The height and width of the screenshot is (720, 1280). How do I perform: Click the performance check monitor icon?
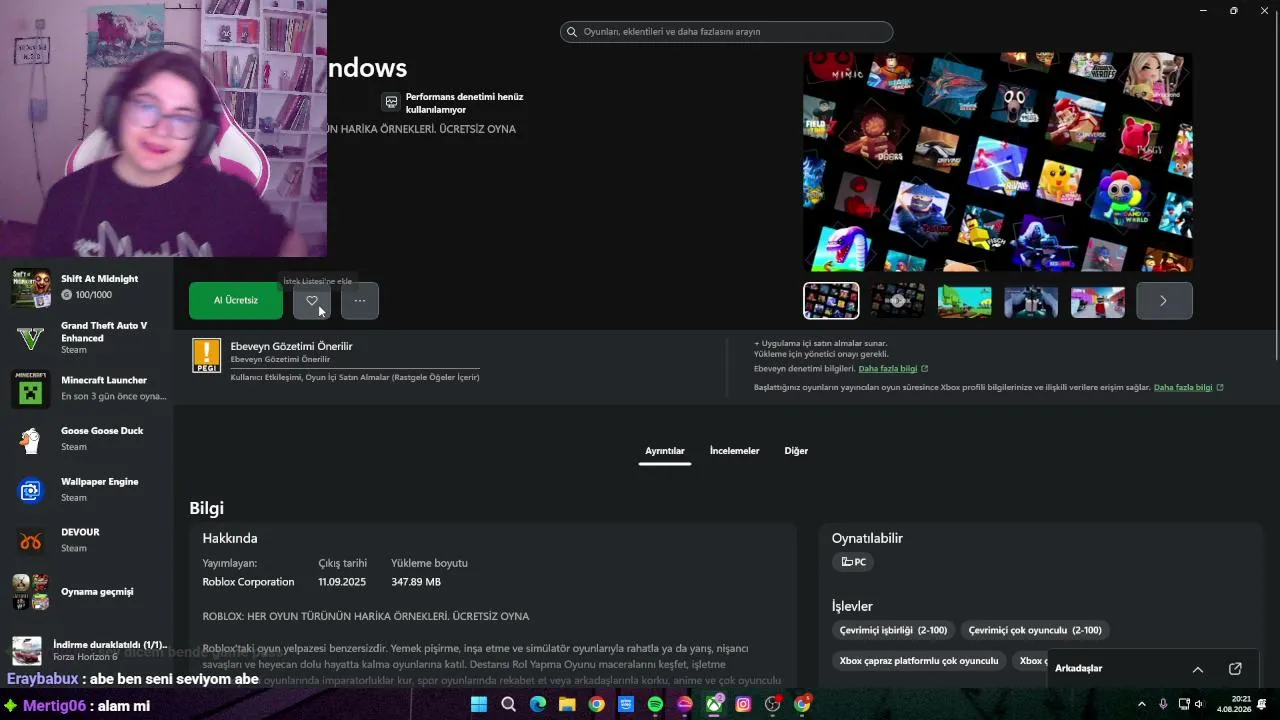pyautogui.click(x=391, y=102)
